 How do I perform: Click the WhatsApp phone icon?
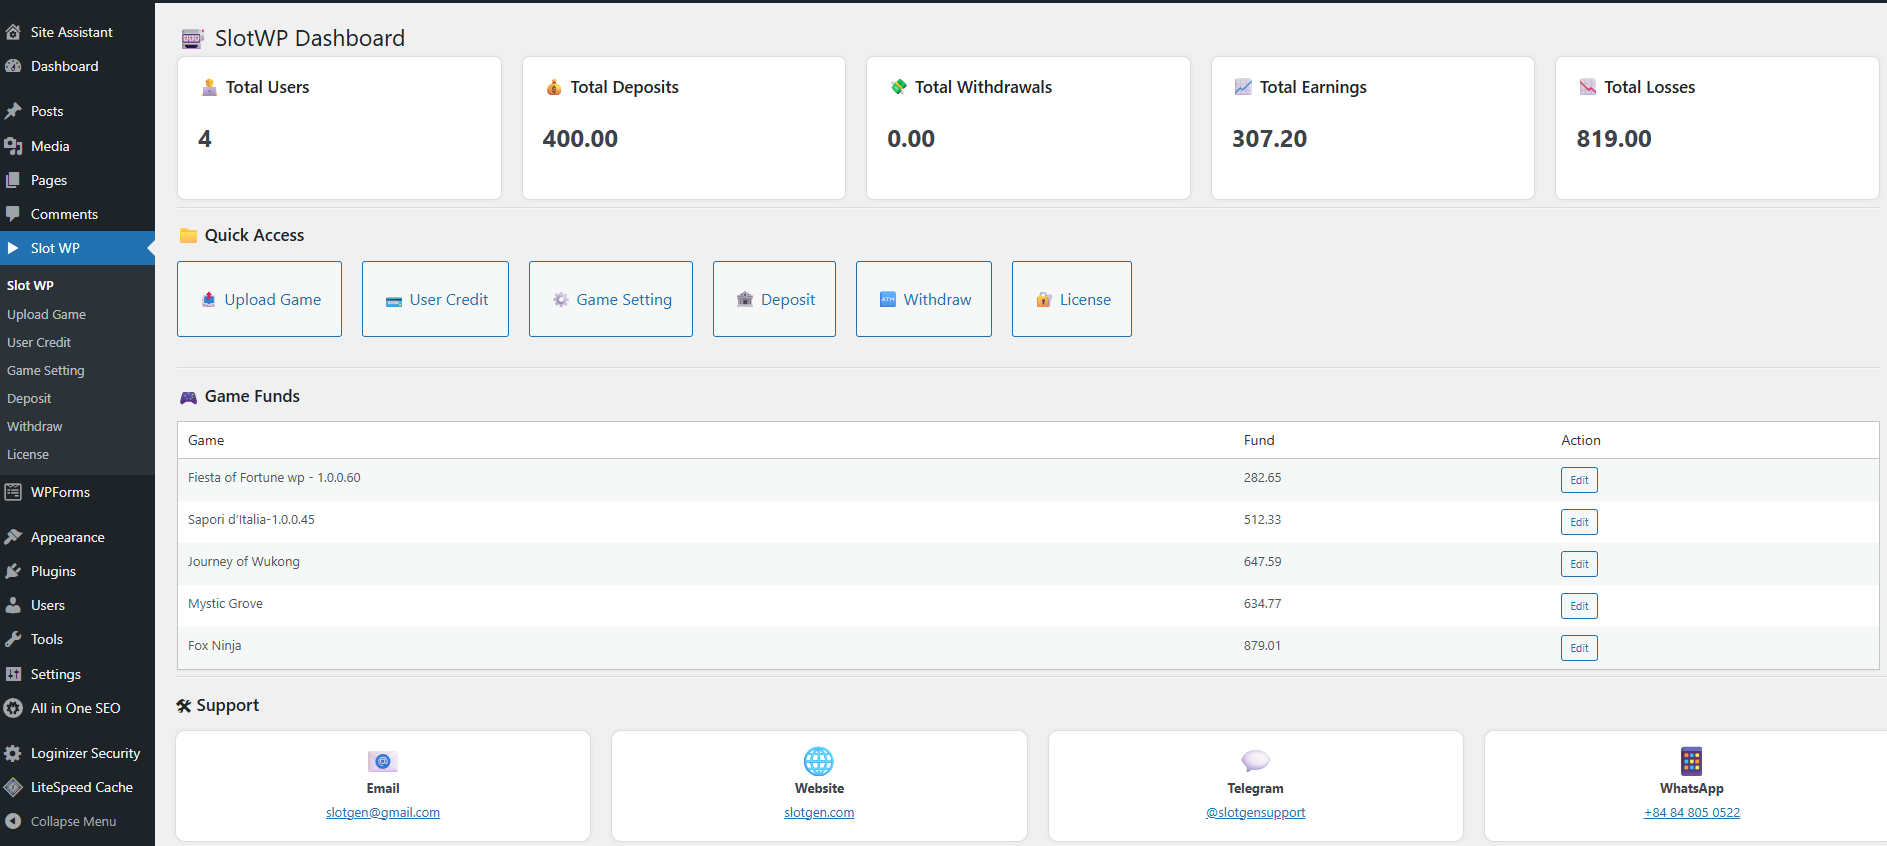point(1691,761)
